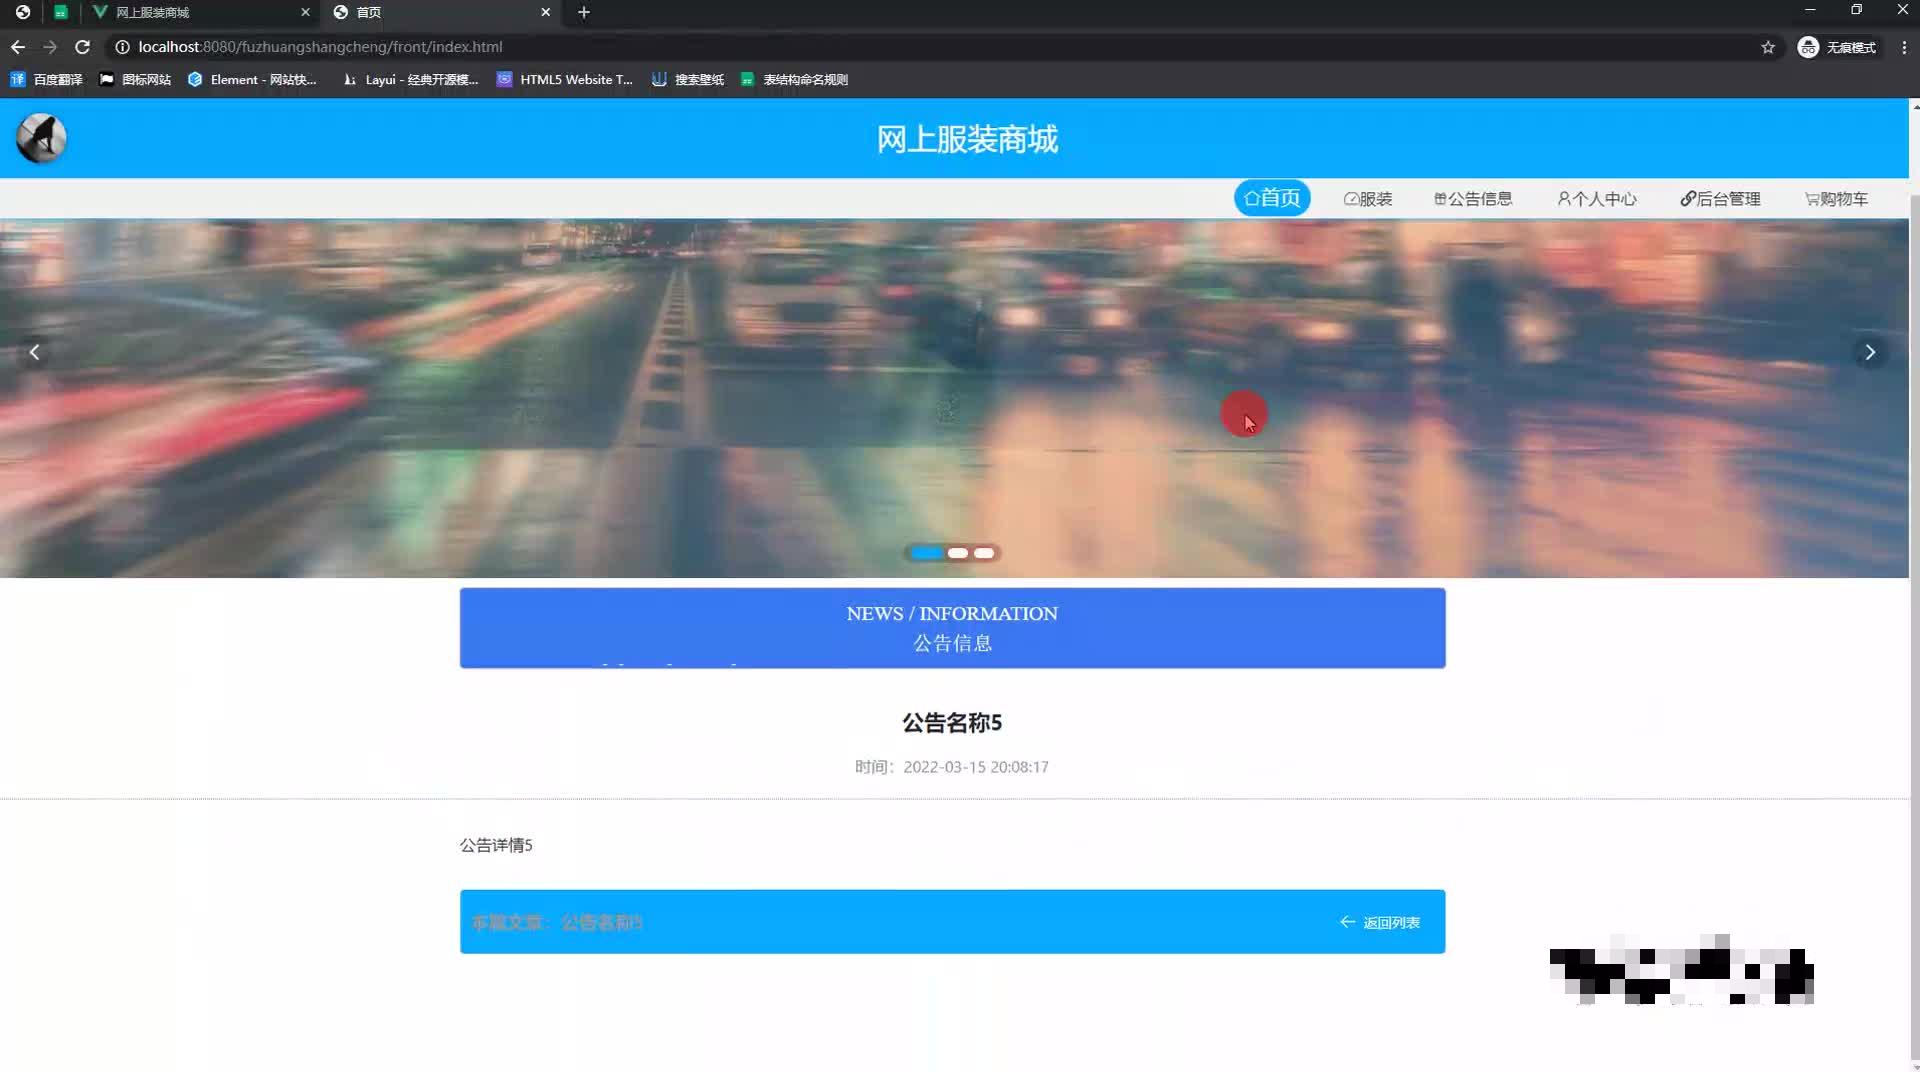This screenshot has width=1920, height=1072.
Task: Reload the page with refresh icon
Action: pyautogui.click(x=82, y=47)
